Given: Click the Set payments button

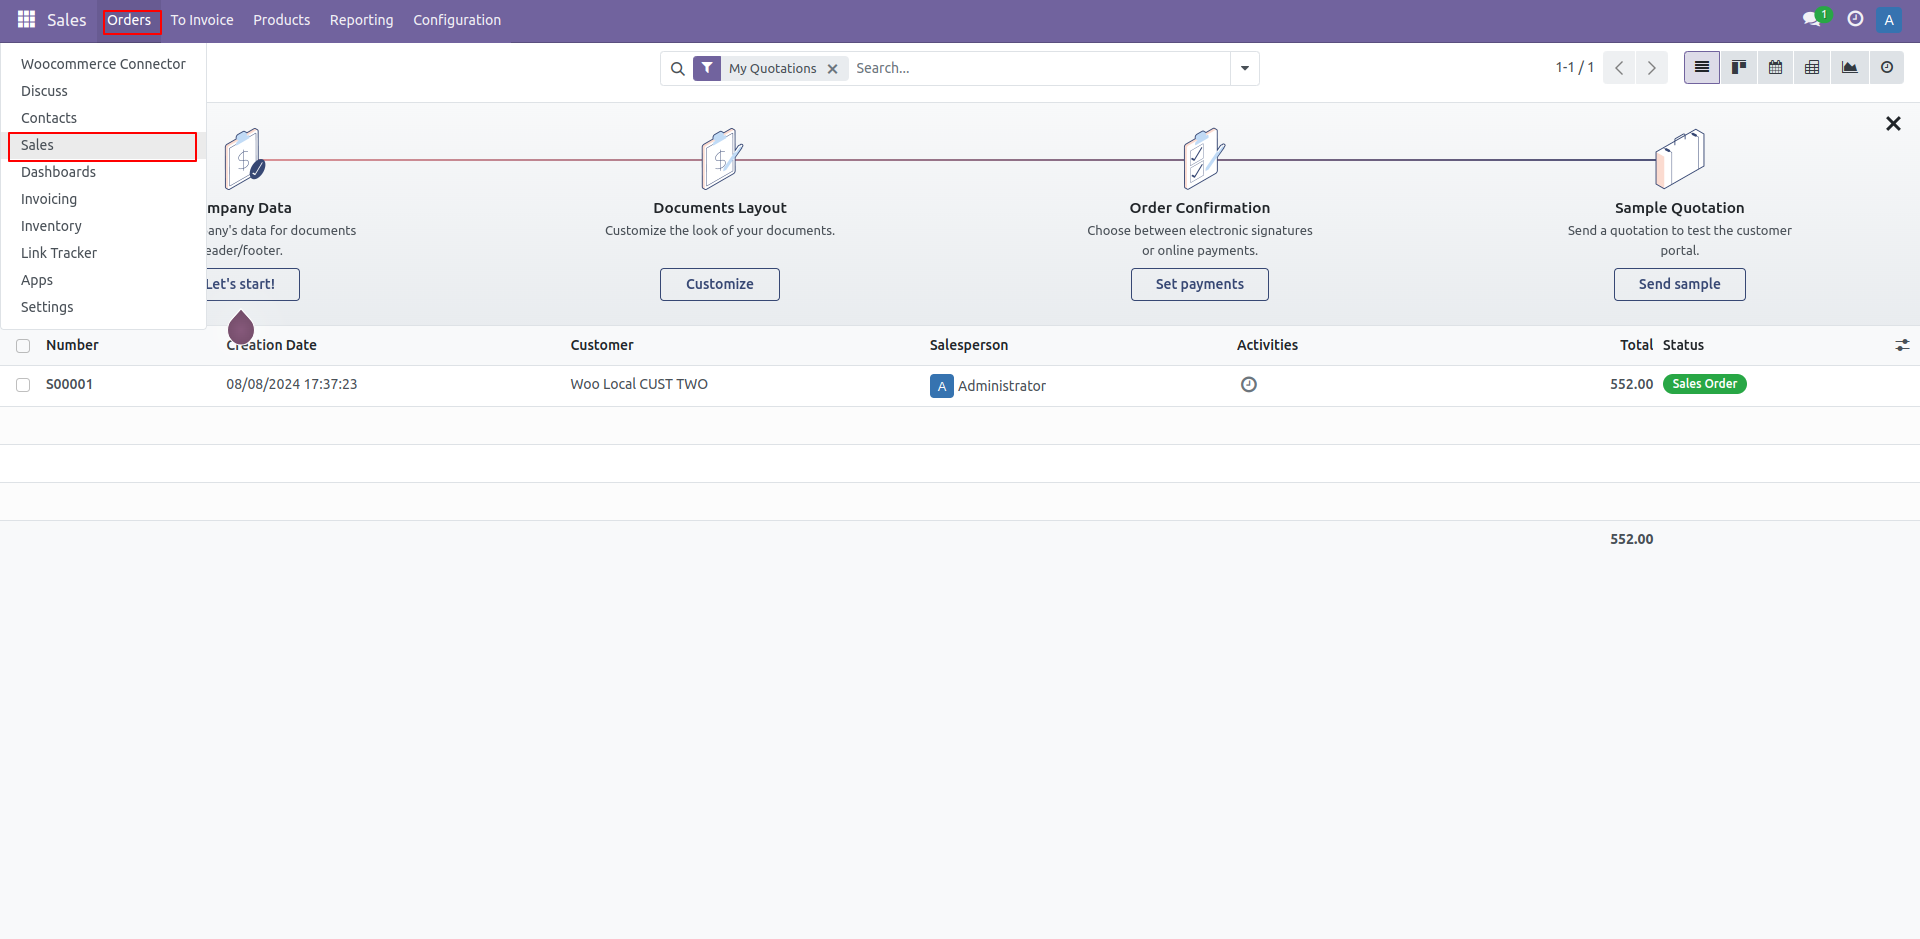Looking at the screenshot, I should tap(1199, 284).
